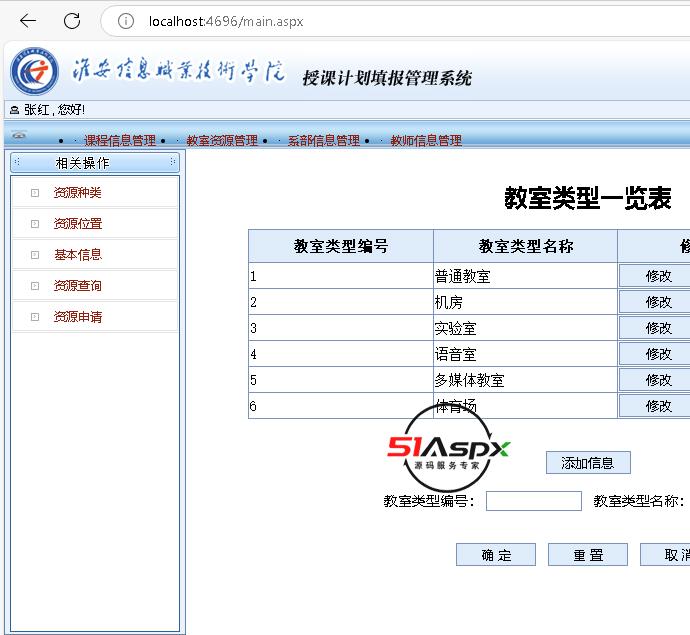
Task: Click the 确定 button
Action: point(496,554)
